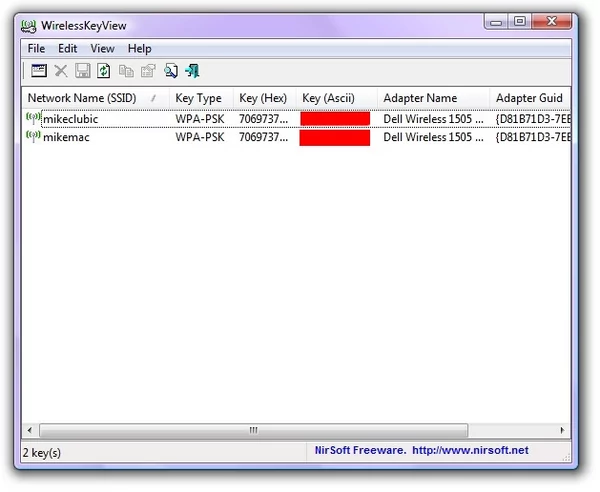Select the mikeclubic network row
This screenshot has height=492, width=600.
click(x=297, y=119)
